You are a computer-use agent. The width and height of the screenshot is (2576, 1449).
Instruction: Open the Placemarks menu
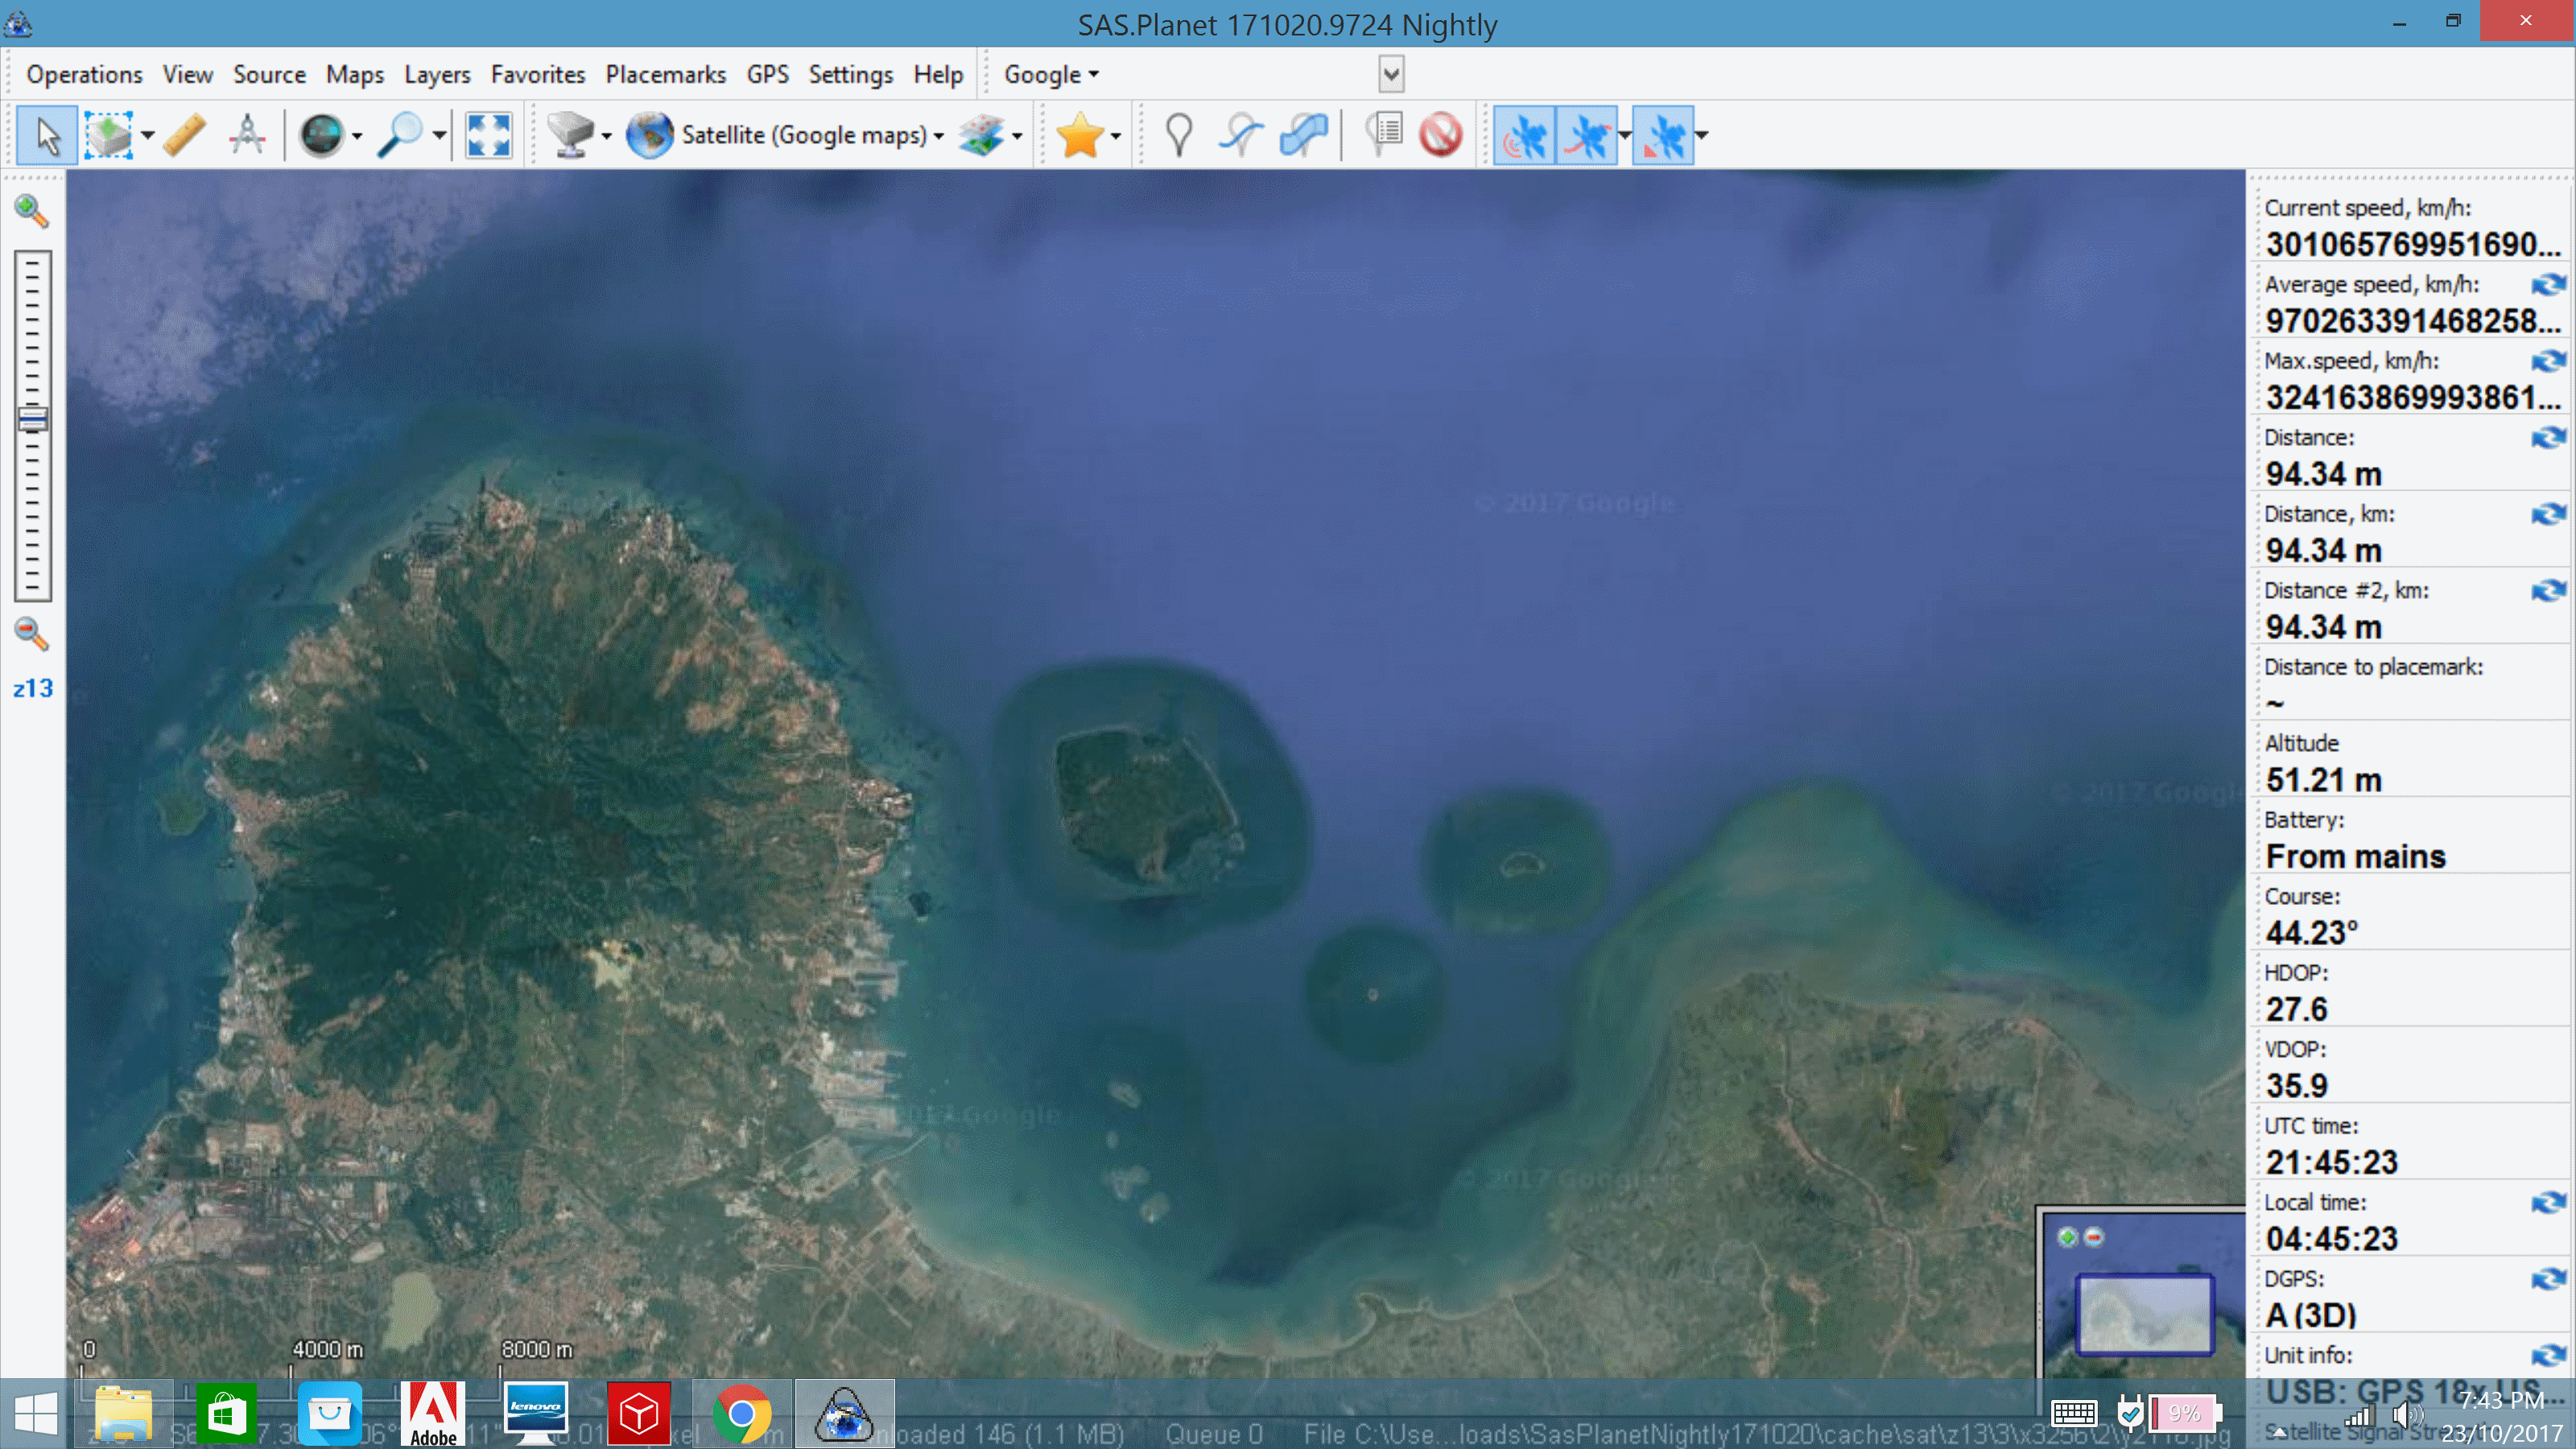(x=665, y=75)
